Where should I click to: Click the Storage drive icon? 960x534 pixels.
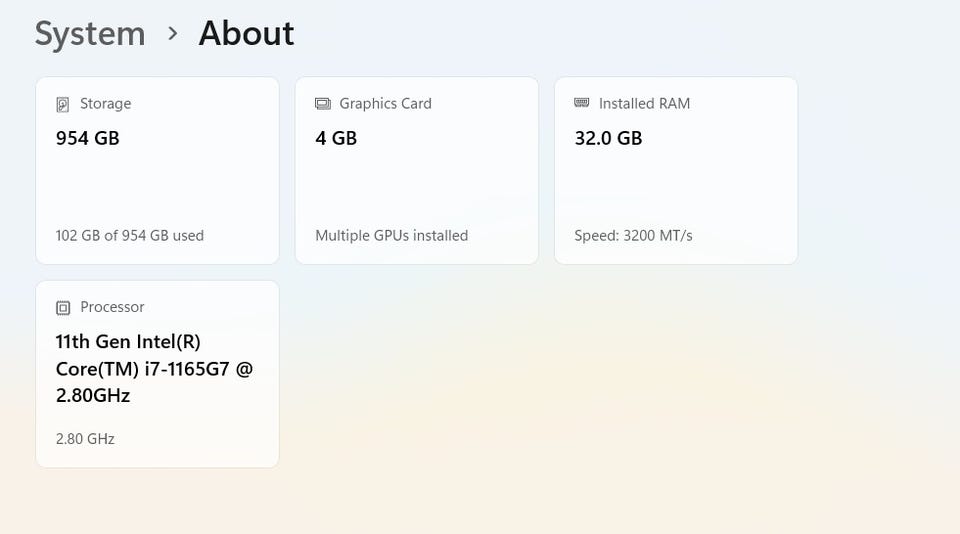(63, 104)
